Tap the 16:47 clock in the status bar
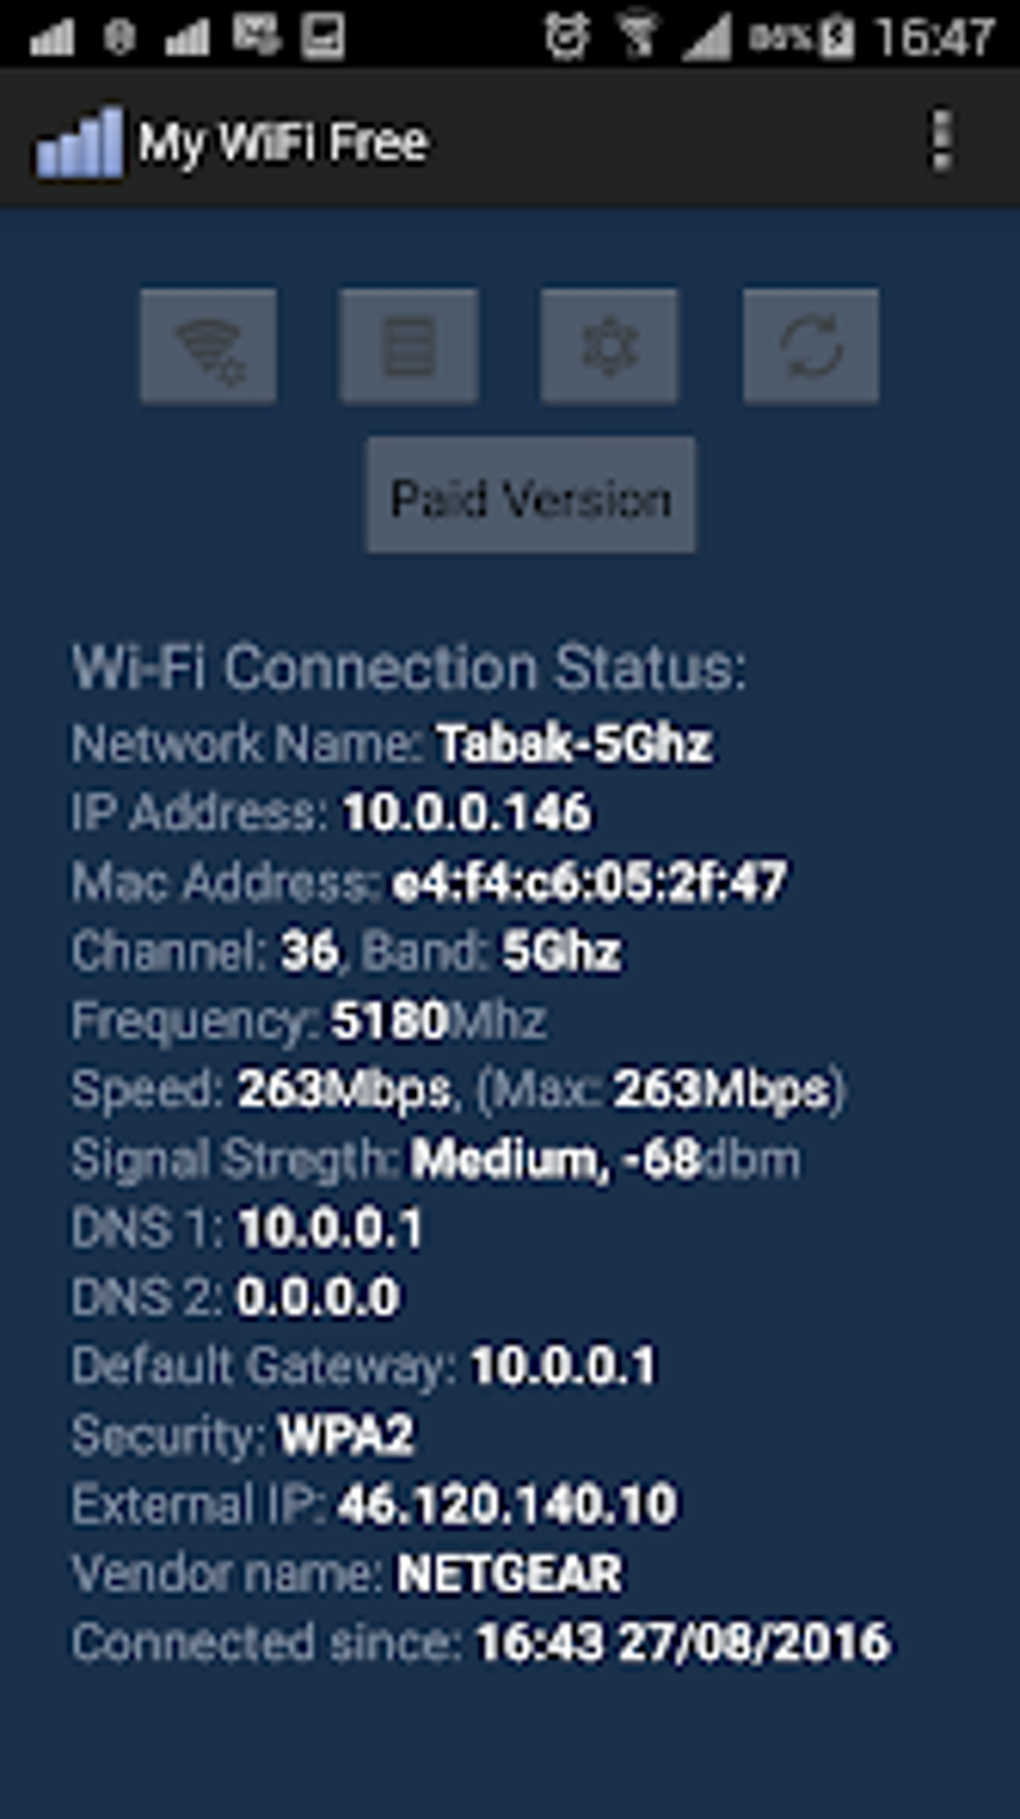The height and width of the screenshot is (1819, 1020). click(x=934, y=37)
